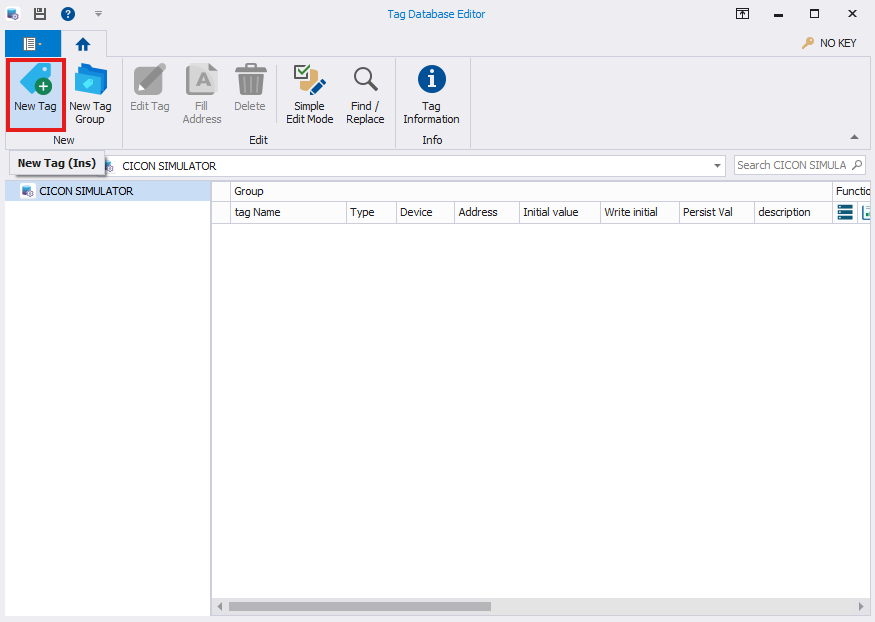Collapse the ribbon with the arrow

point(854,137)
